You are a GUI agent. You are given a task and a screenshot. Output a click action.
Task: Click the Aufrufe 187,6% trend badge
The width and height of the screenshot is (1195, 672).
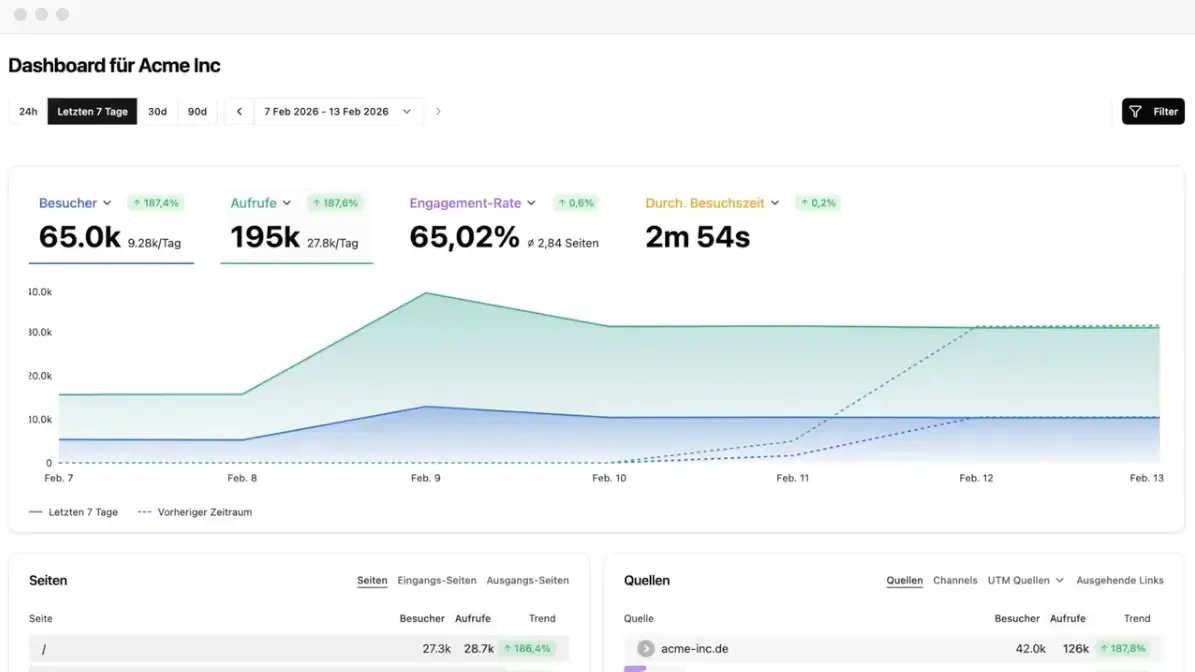pos(335,203)
